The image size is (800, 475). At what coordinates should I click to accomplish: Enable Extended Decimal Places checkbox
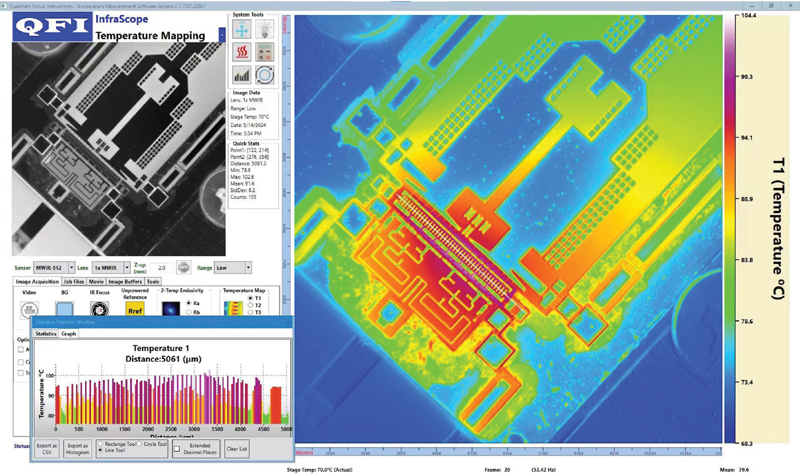coord(176,448)
